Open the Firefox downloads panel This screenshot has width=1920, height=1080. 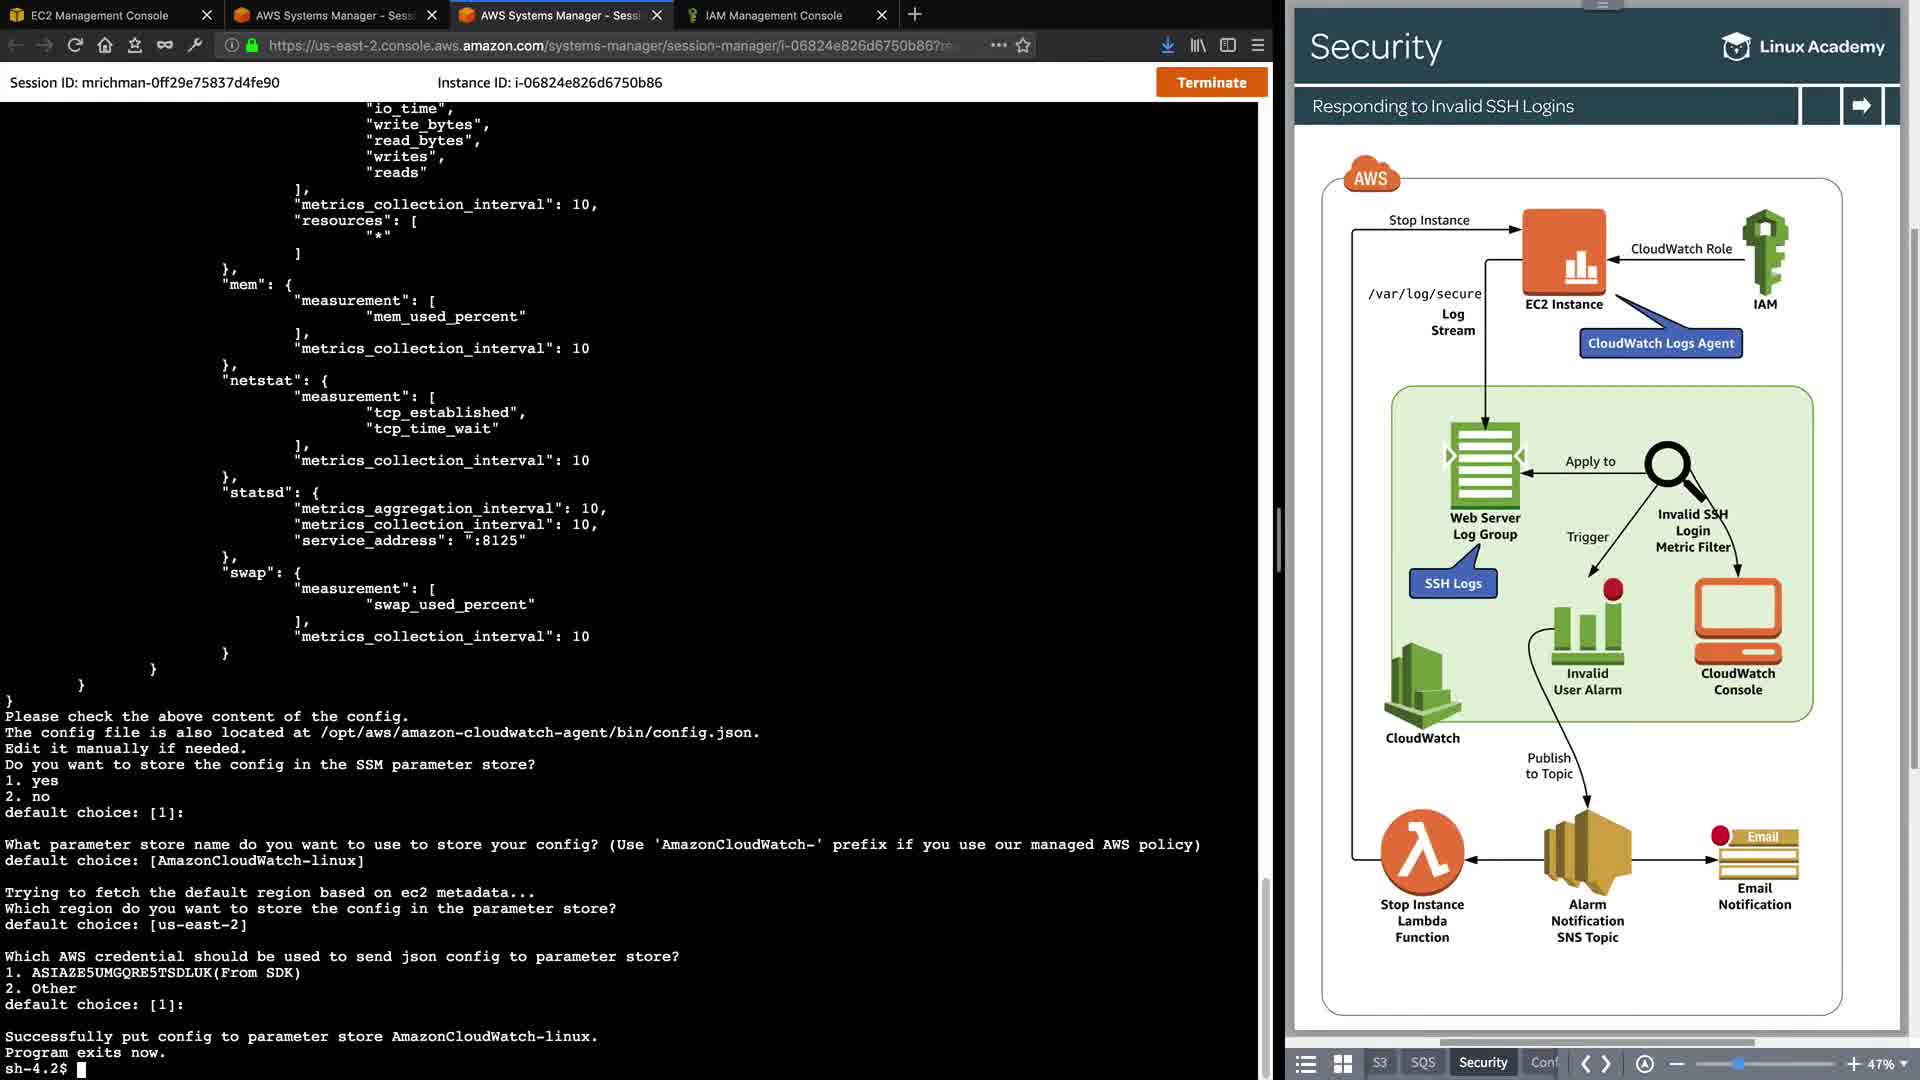pyautogui.click(x=1167, y=45)
